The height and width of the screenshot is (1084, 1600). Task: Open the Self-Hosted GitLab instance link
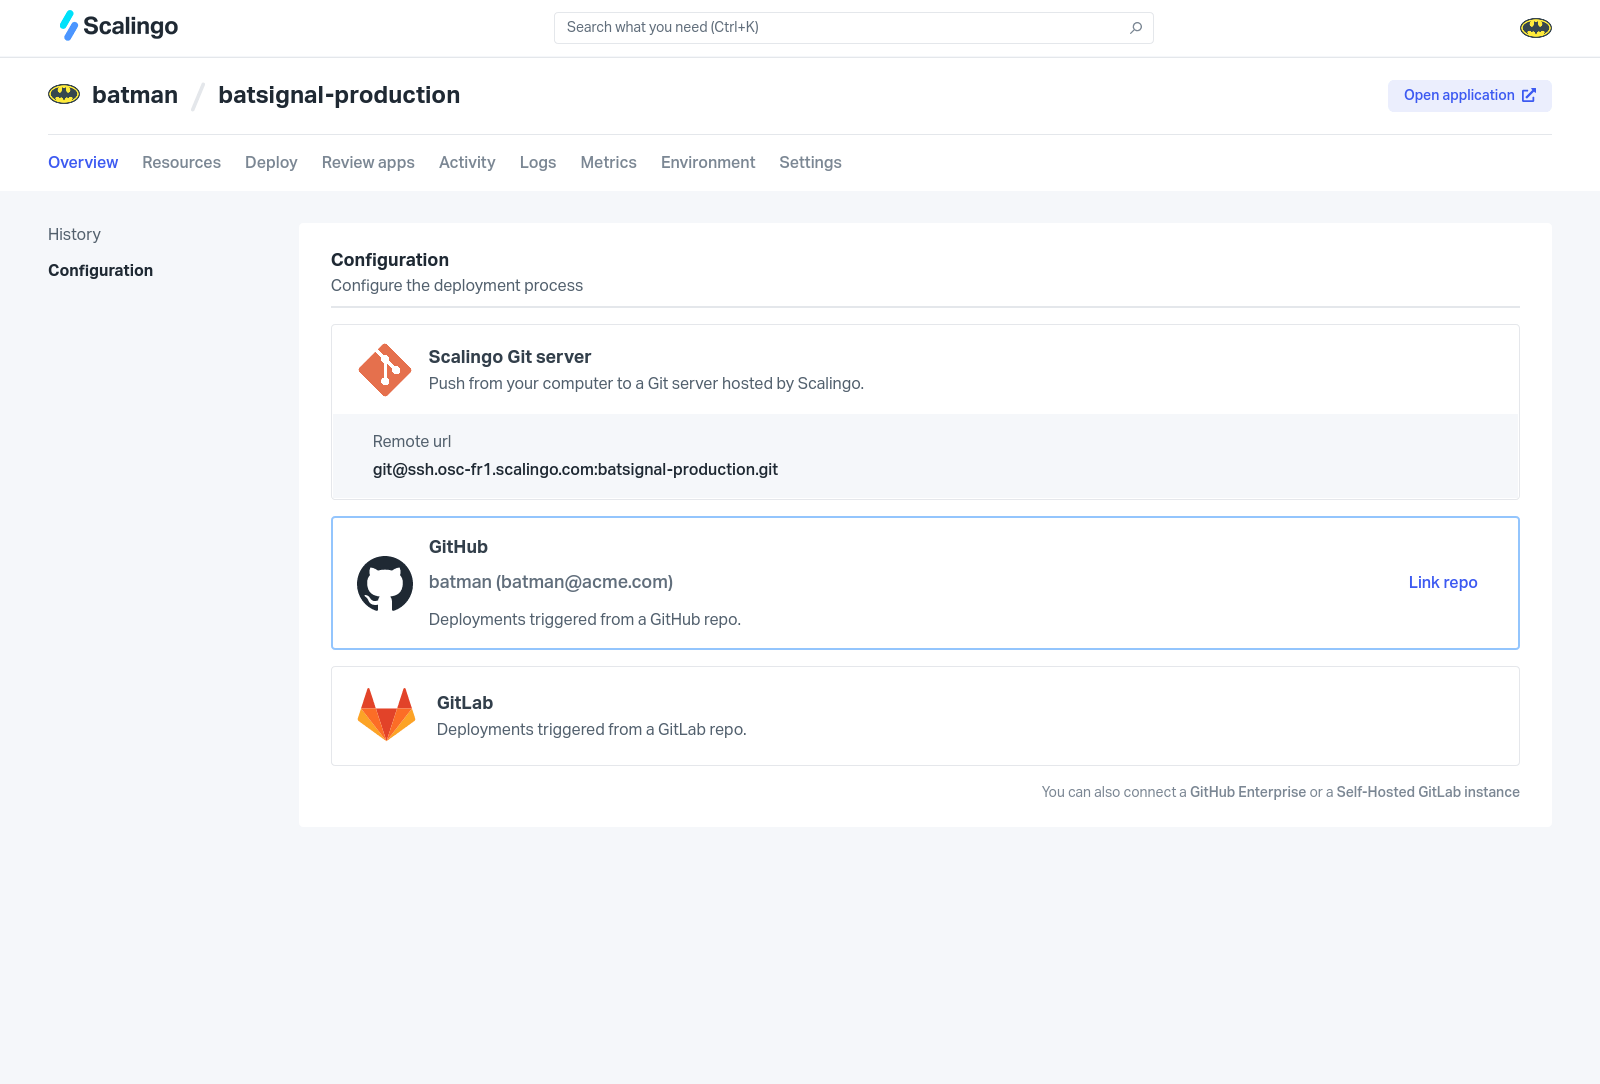(x=1428, y=791)
